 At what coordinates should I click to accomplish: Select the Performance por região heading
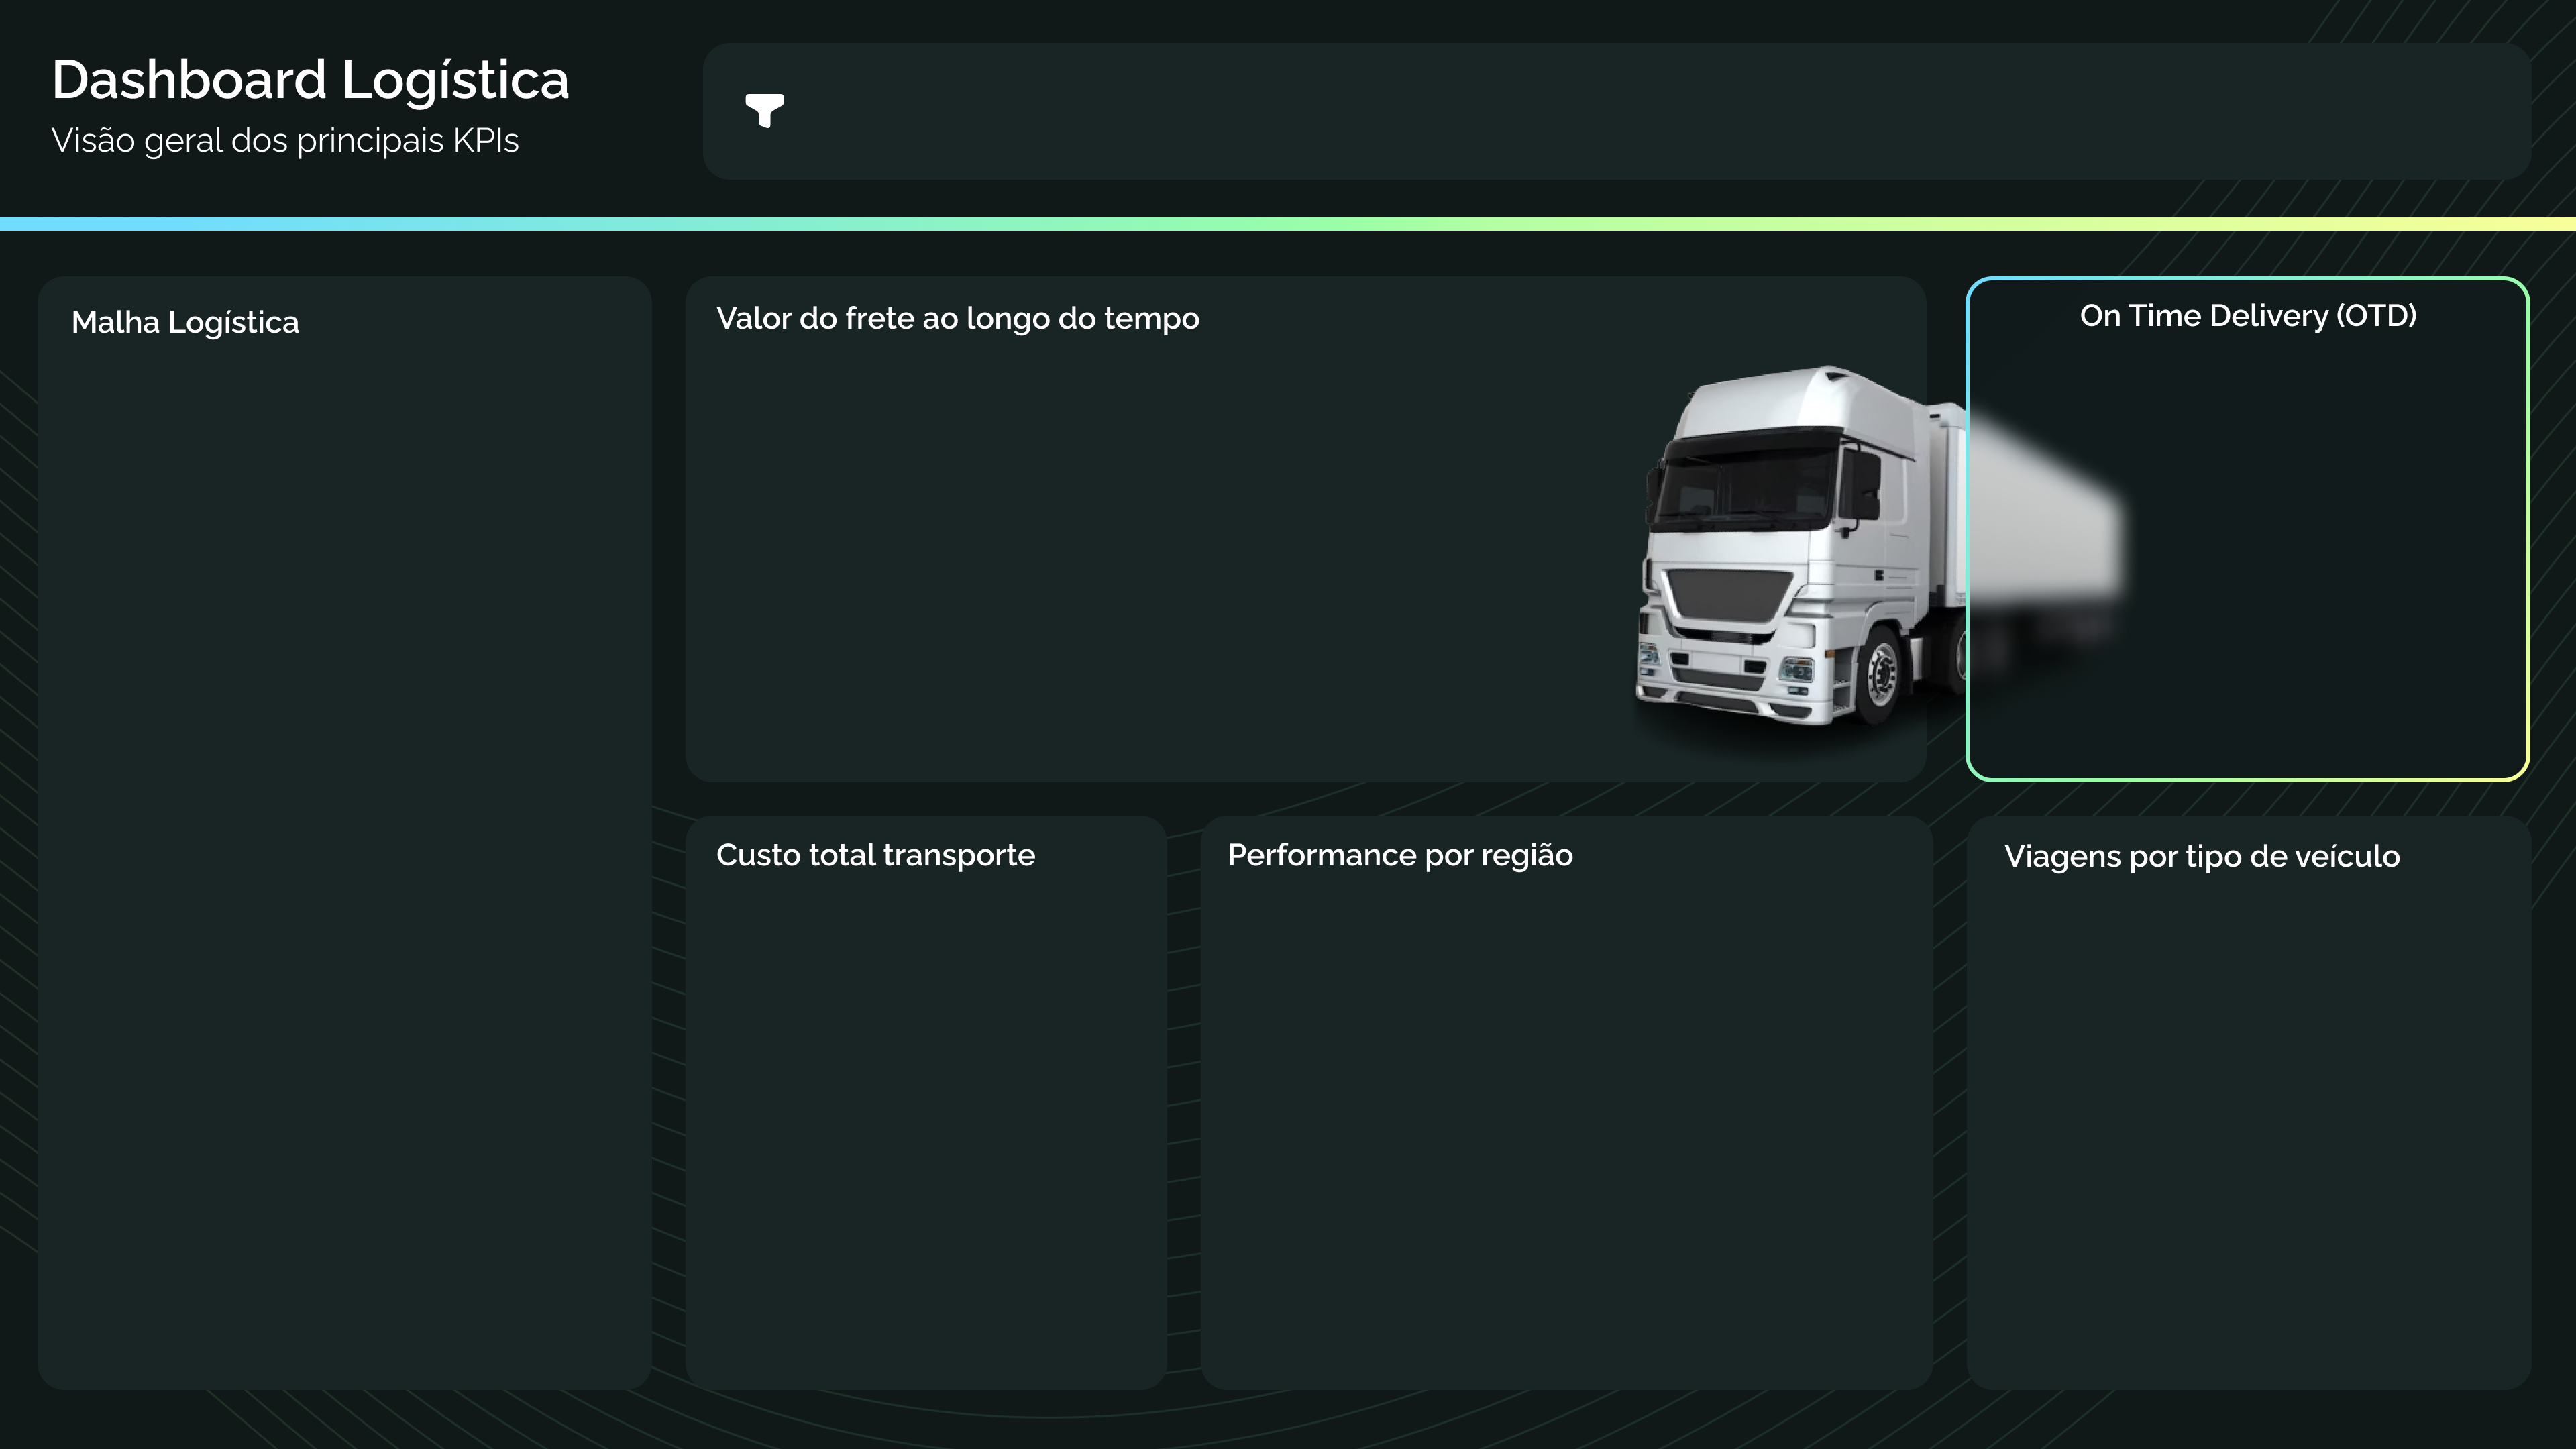click(x=1399, y=855)
